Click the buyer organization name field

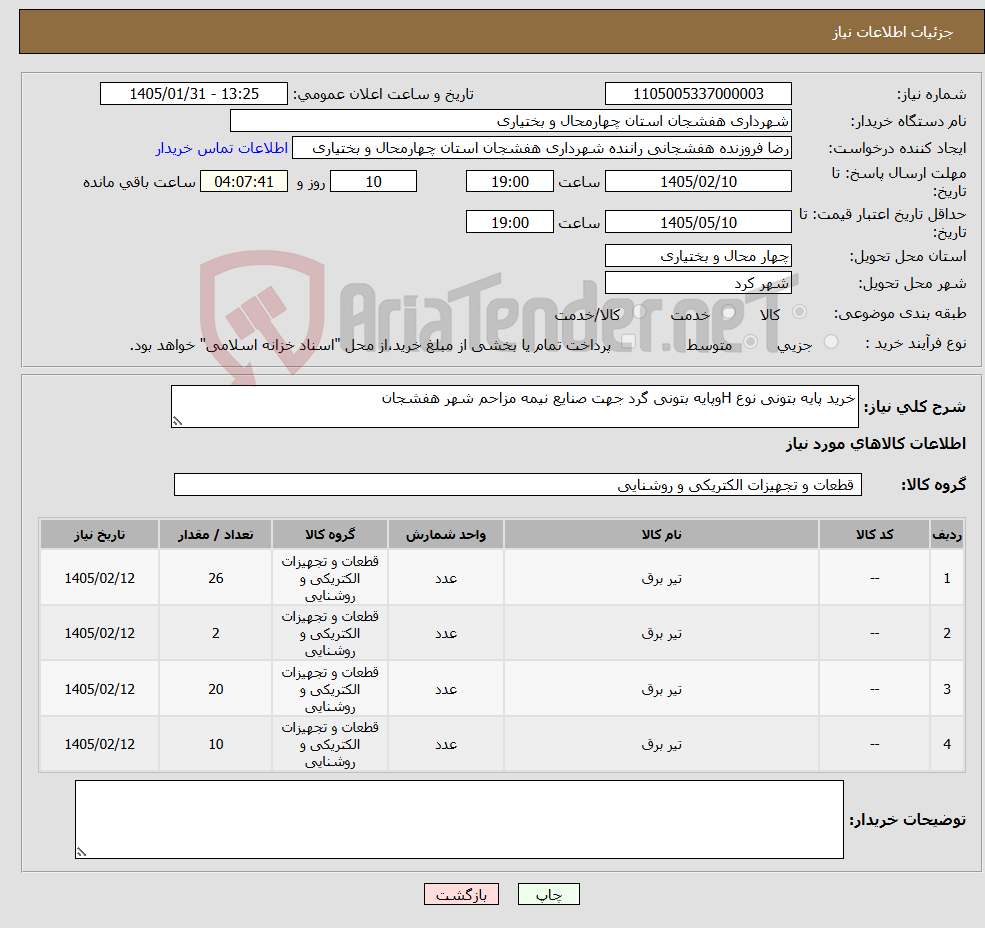pyautogui.click(x=511, y=121)
